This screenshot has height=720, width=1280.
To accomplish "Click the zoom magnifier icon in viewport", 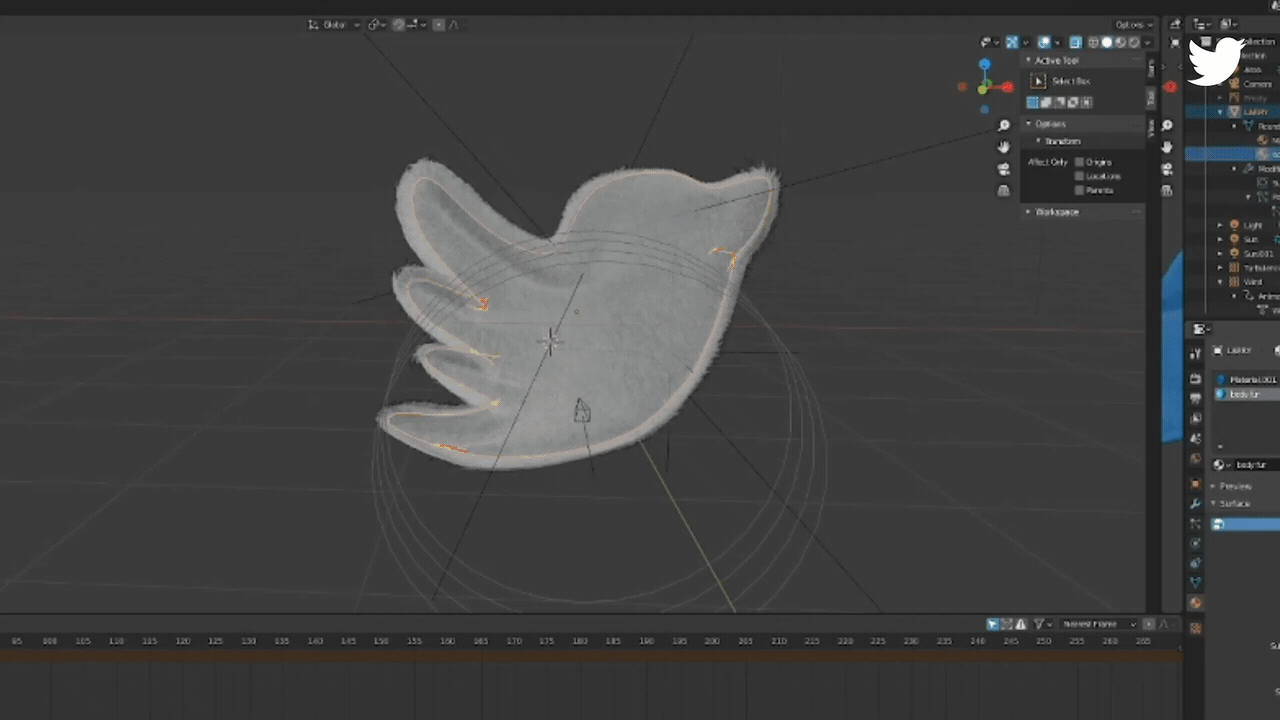I will (x=1004, y=125).
